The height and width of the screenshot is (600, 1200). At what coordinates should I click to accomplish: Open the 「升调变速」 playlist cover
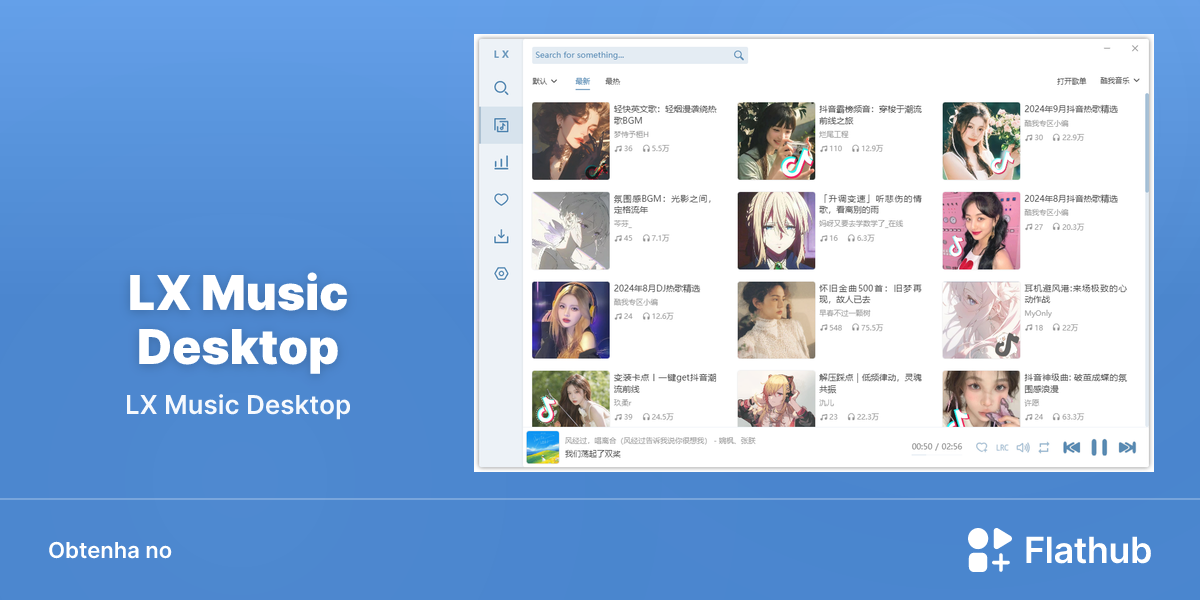point(776,231)
